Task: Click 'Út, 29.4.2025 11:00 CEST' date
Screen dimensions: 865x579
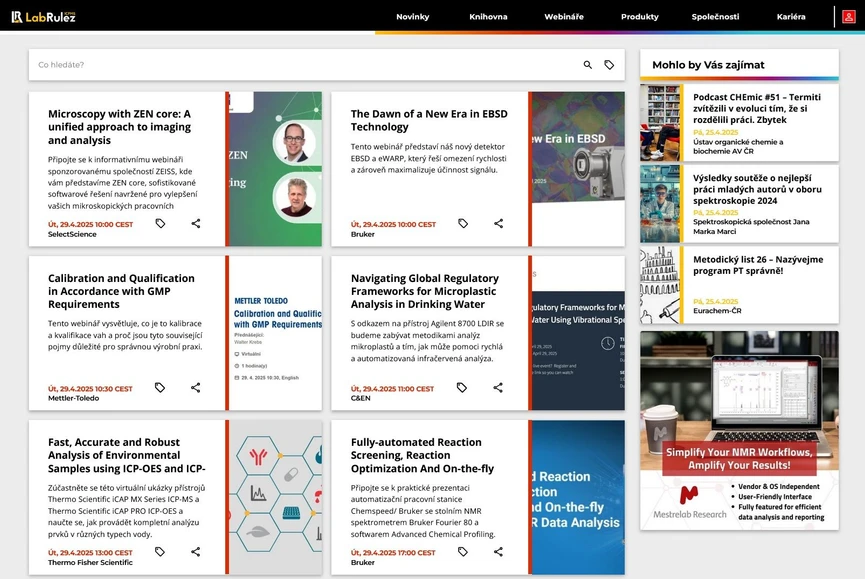Action: pos(392,389)
